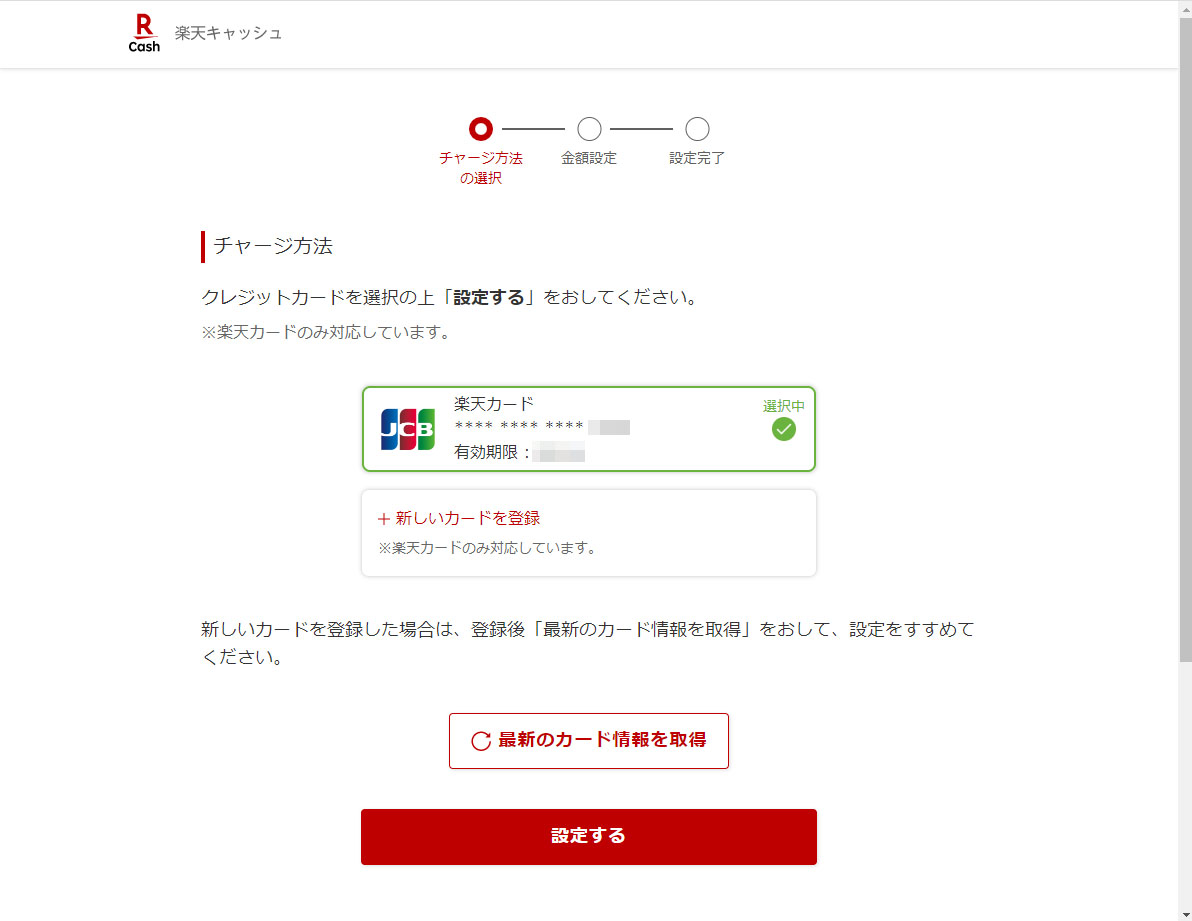
Task: Click the scrollbar down arrow
Action: point(1185,914)
